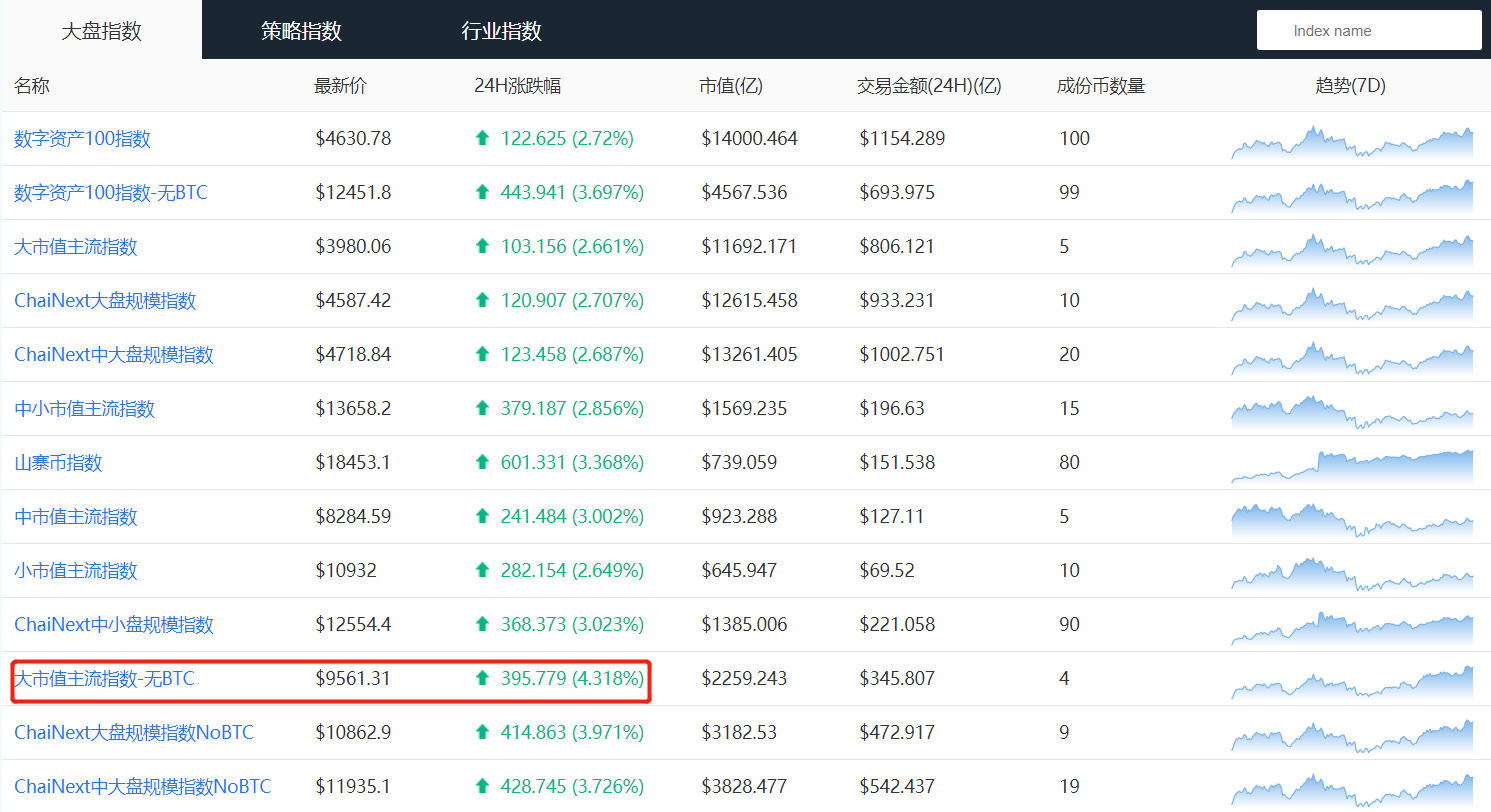Focus the Index name search field
The height and width of the screenshot is (812, 1491).
(x=1369, y=30)
